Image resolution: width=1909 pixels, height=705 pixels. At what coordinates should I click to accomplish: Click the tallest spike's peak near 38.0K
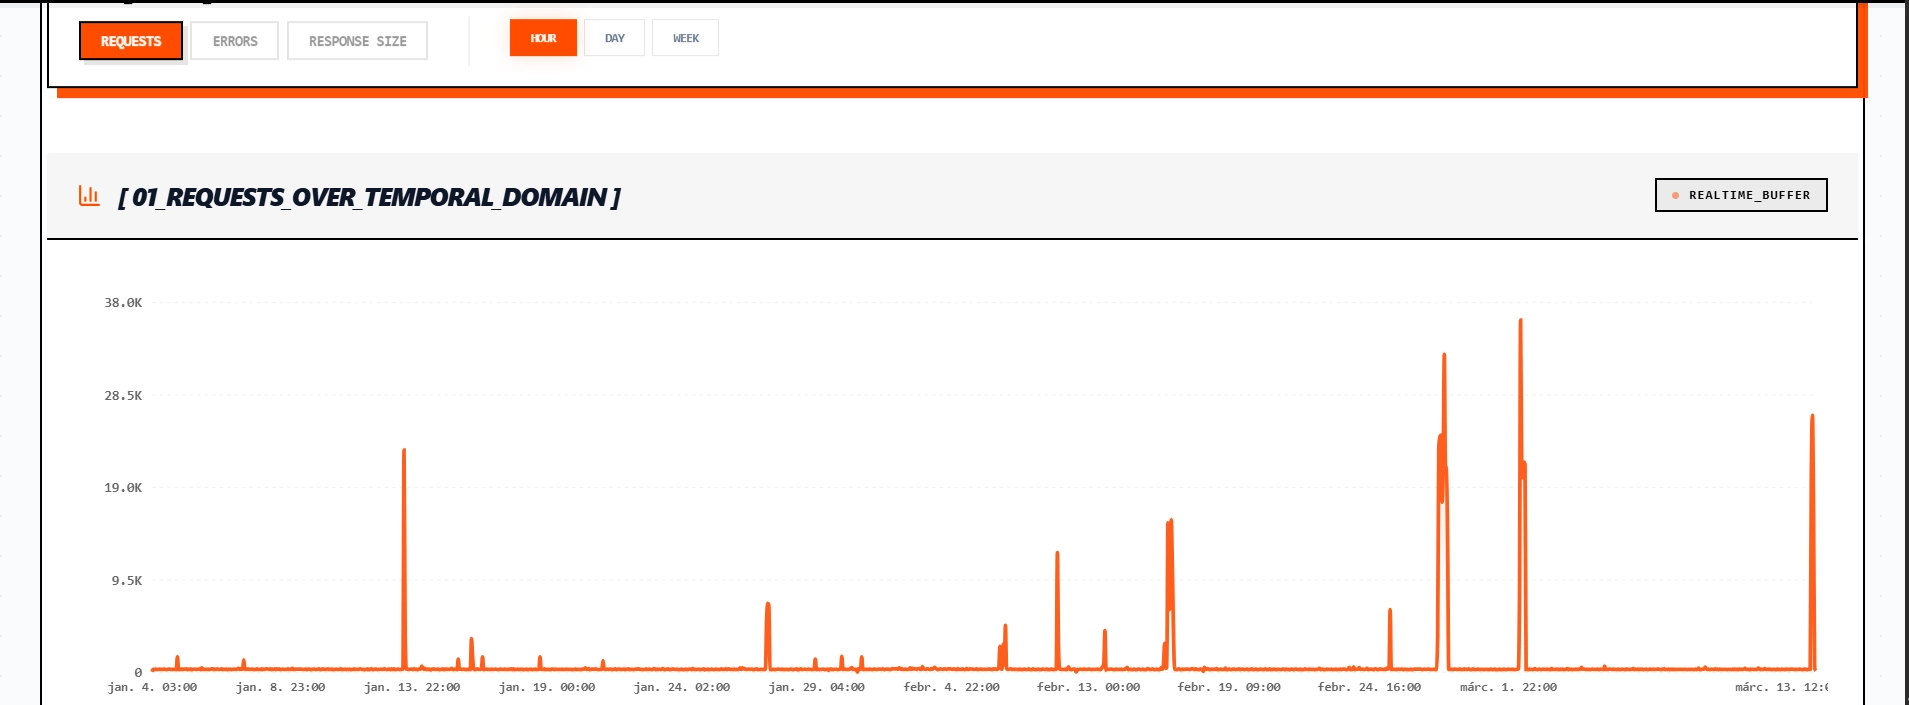point(1520,321)
